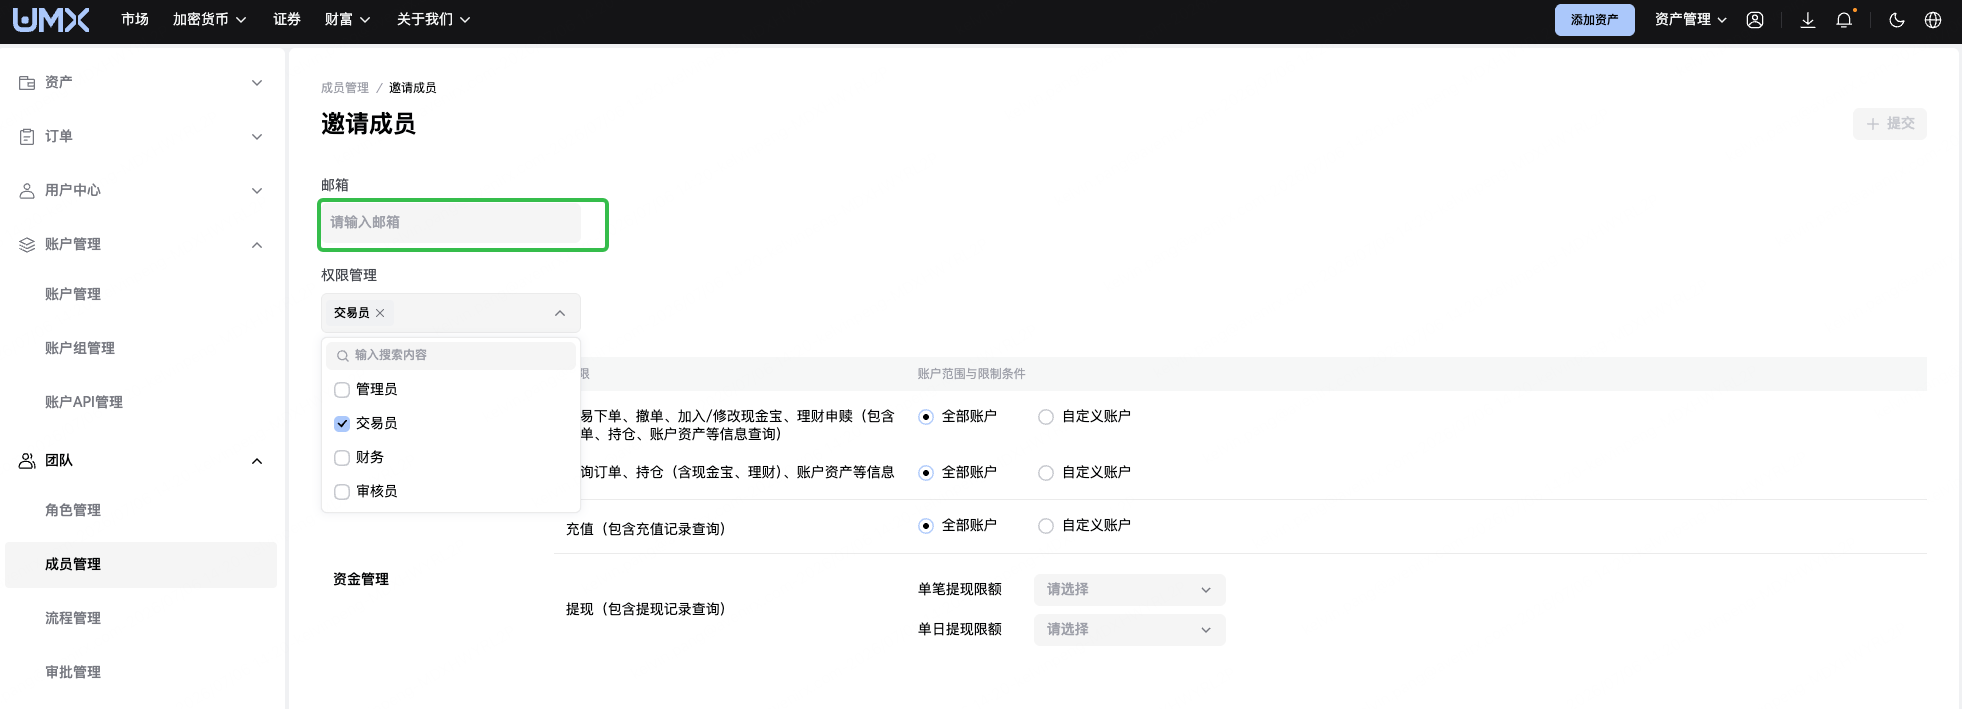Image resolution: width=1962 pixels, height=709 pixels.
Task: Collapse the 权限管理 role selector
Action: pyautogui.click(x=560, y=313)
